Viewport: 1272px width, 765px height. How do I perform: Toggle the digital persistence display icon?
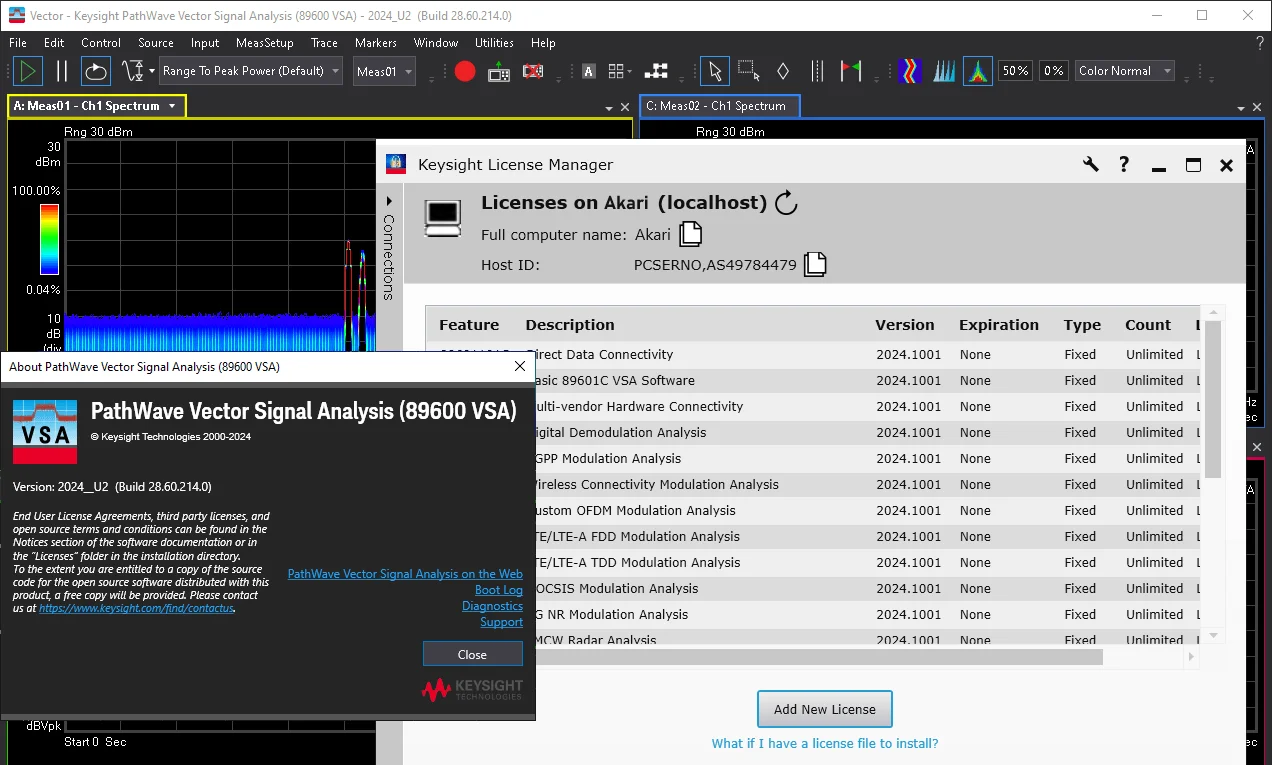[x=978, y=71]
